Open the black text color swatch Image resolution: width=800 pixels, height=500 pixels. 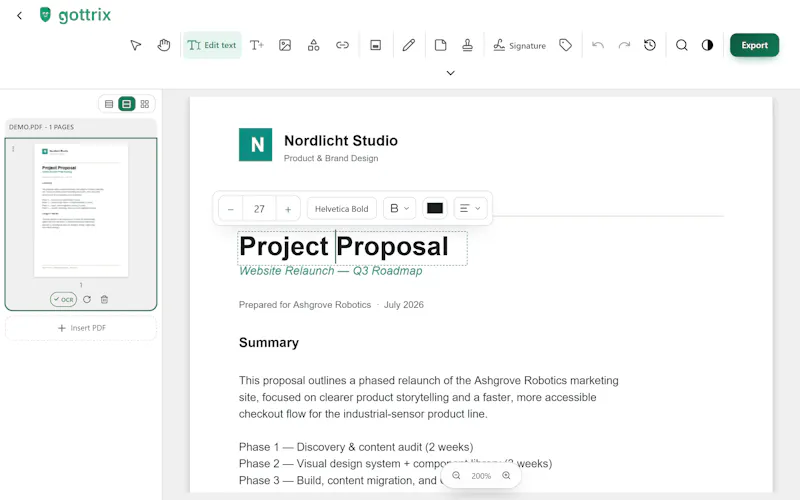(x=435, y=208)
